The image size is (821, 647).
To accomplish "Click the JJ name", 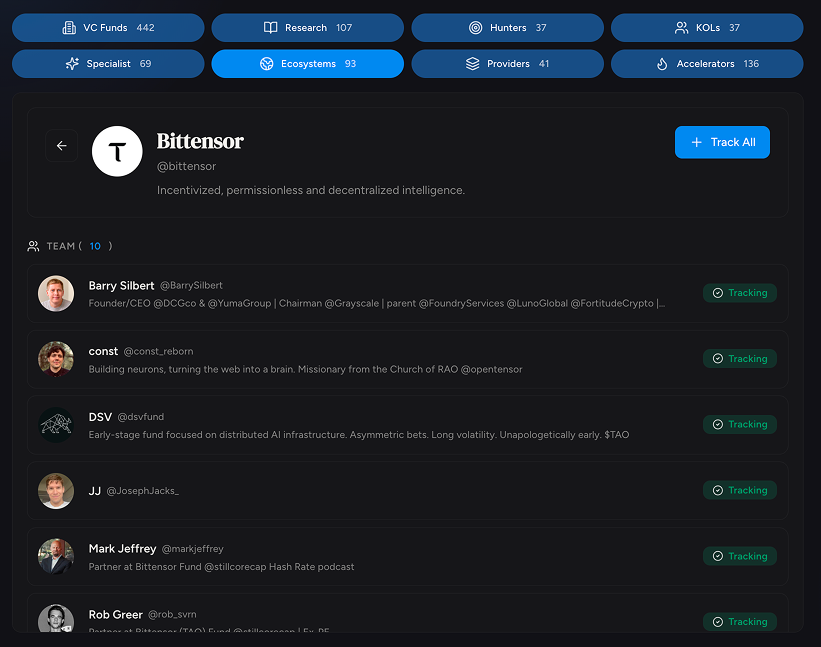I will (x=95, y=491).
